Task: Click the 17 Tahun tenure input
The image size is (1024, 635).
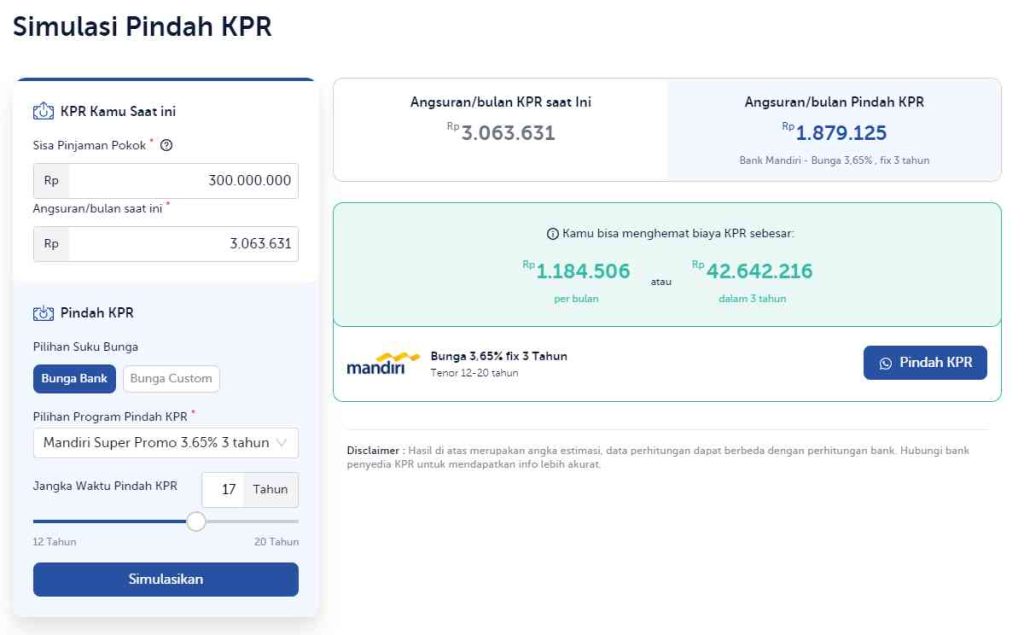Action: pos(228,490)
